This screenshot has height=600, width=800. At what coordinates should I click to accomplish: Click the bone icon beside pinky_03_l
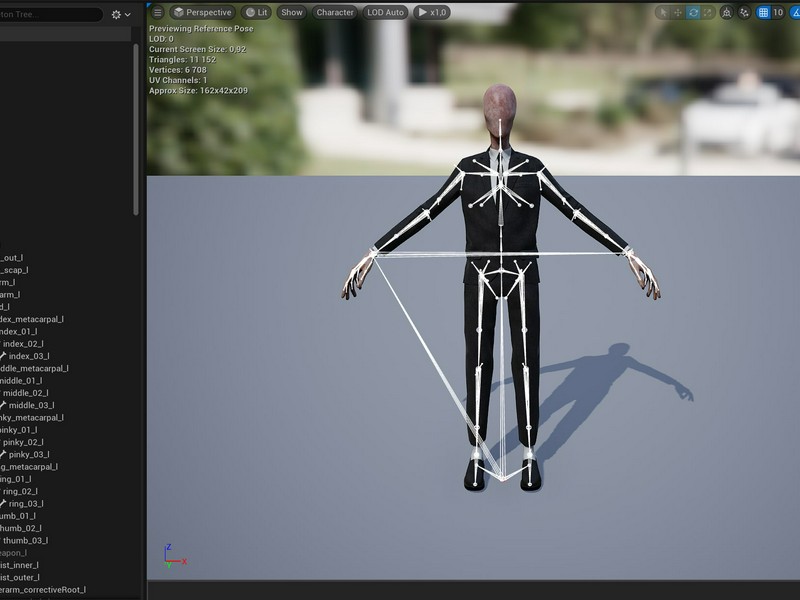(x=3, y=454)
